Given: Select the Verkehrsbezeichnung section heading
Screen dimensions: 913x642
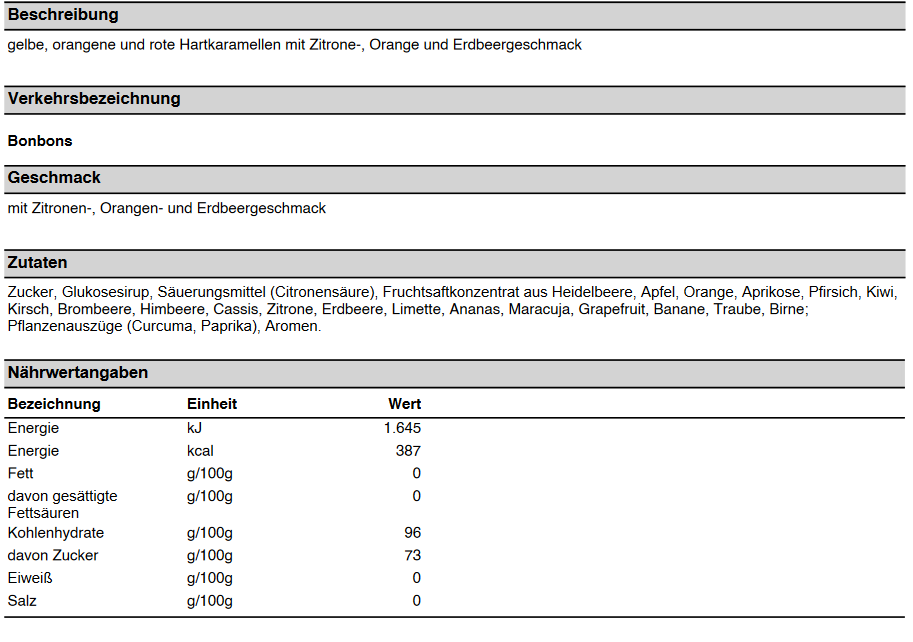Looking at the screenshot, I should point(94,99).
